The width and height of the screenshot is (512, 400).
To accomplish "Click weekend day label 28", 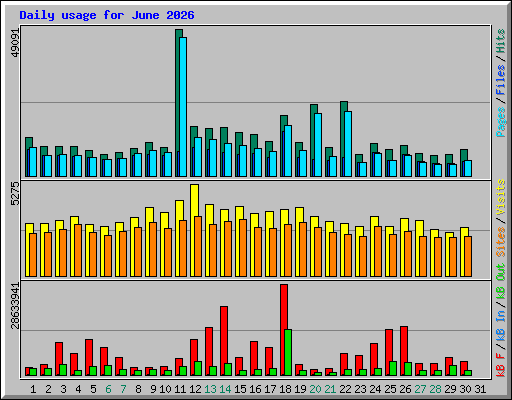I will coord(435,389).
